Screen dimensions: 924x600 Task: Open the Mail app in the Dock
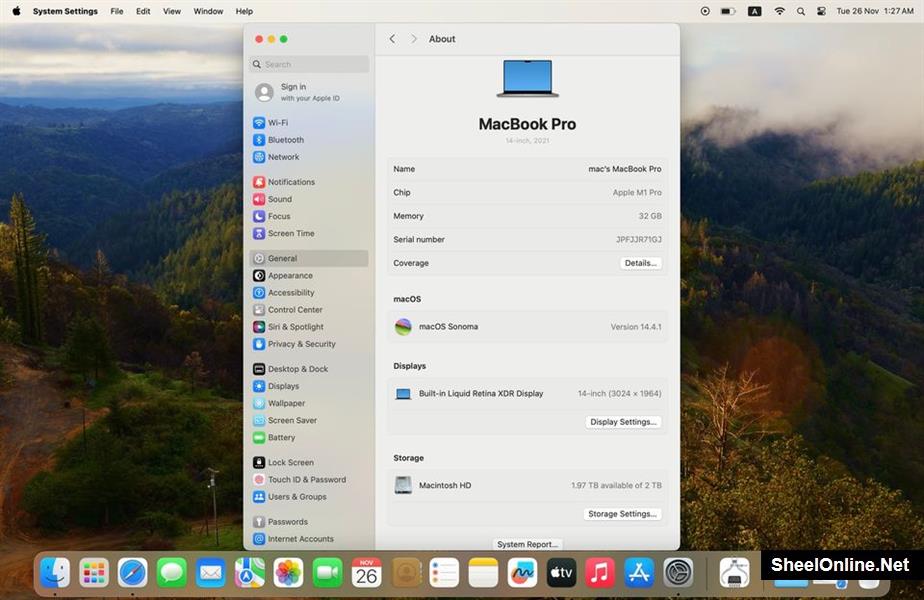pyautogui.click(x=211, y=573)
